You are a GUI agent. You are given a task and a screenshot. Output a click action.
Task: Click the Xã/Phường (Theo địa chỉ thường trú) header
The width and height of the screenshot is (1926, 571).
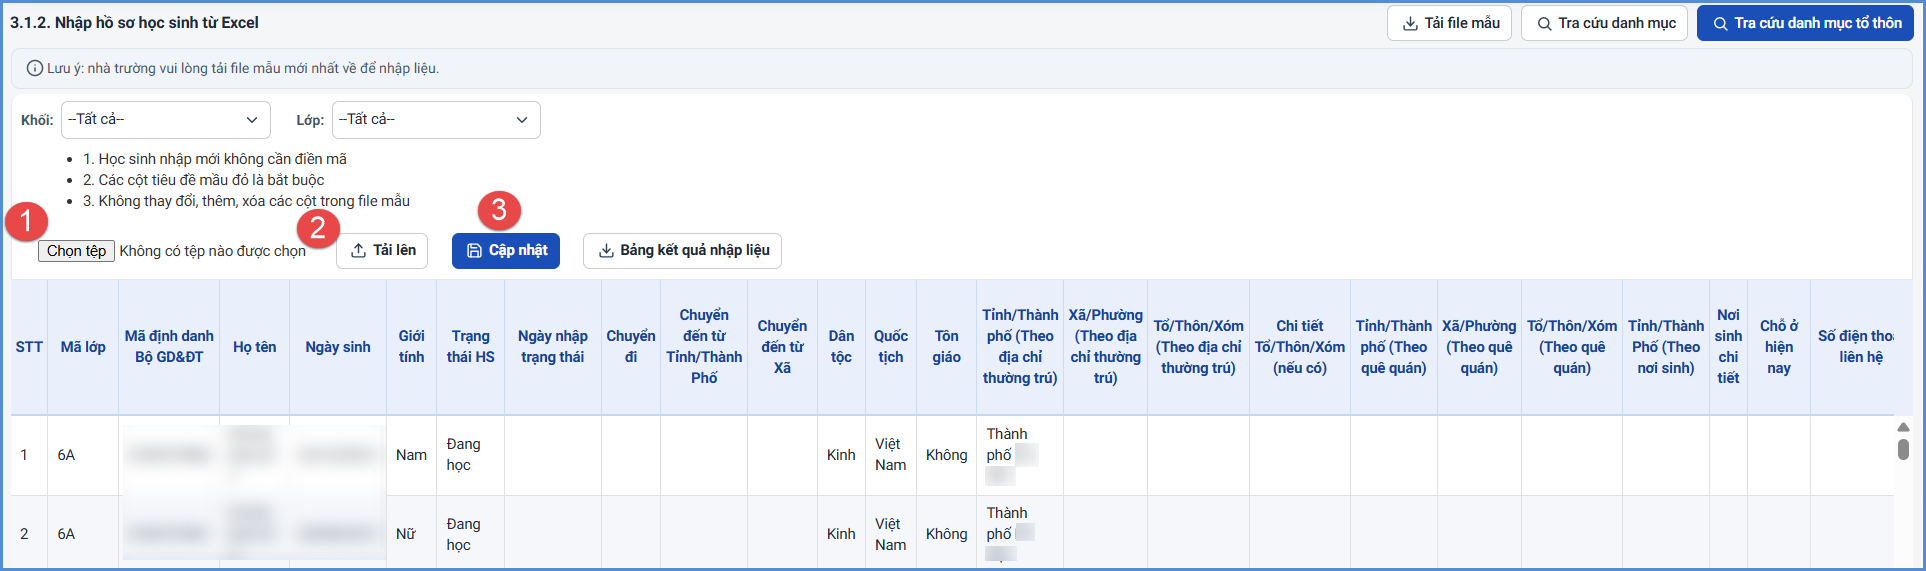[1105, 347]
